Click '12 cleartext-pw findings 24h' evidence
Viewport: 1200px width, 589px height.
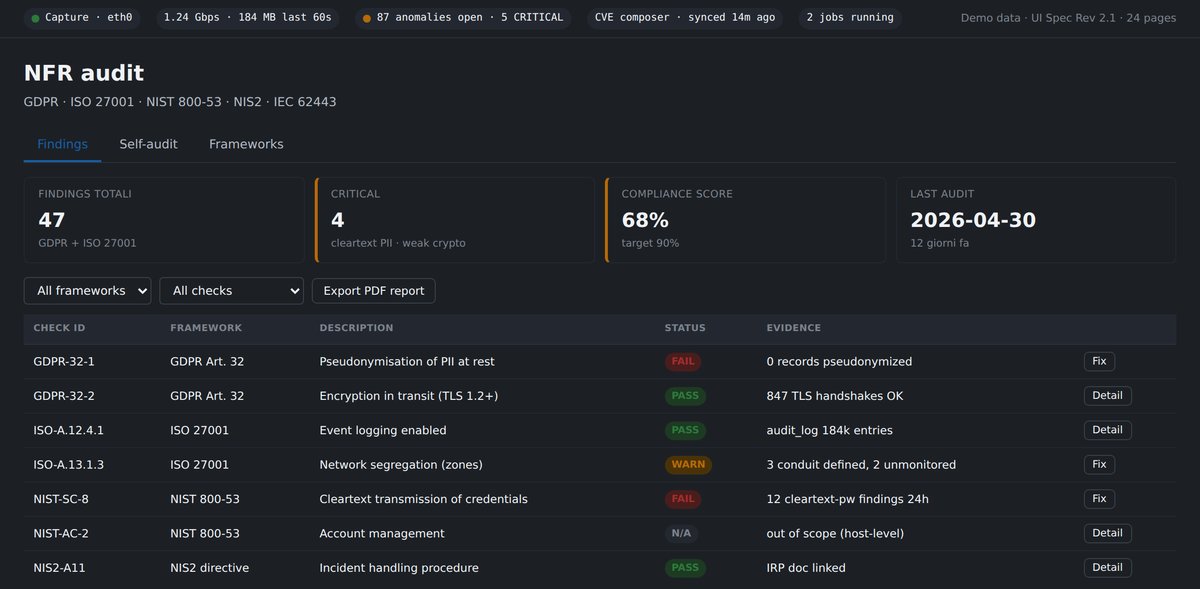848,499
